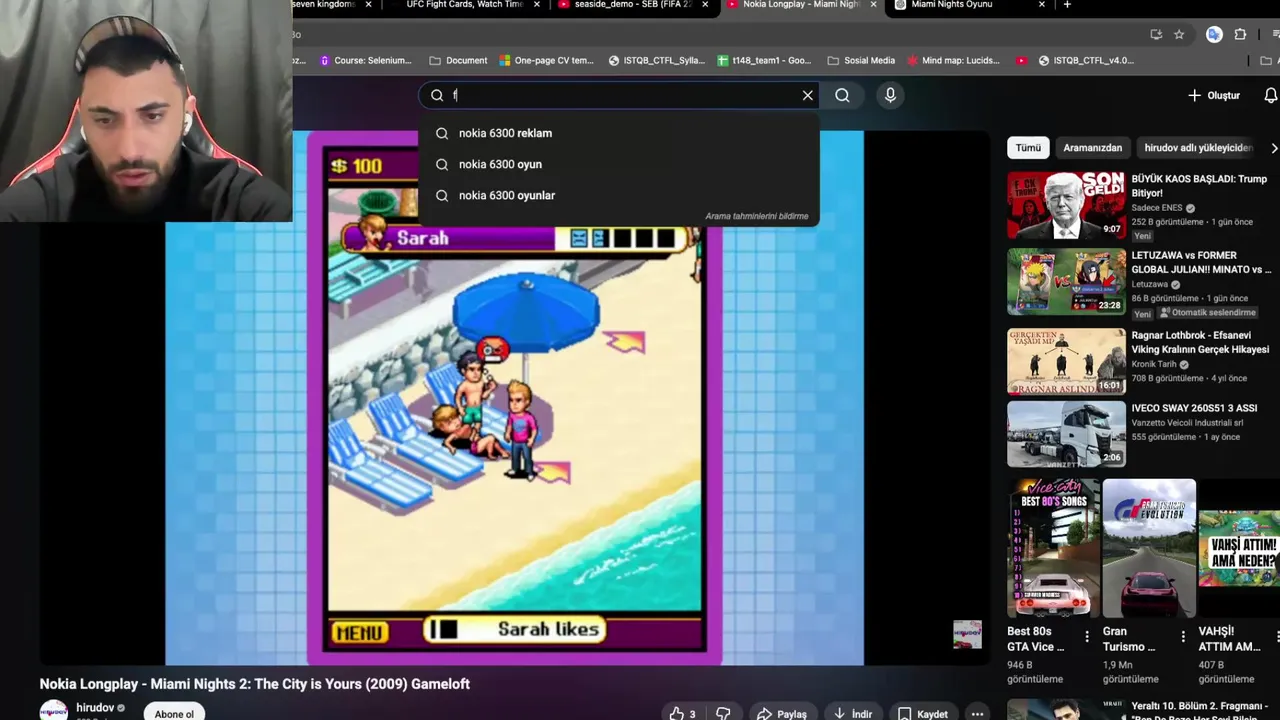Bookmark this page with star icon
Viewport: 1280px width, 720px height.
(x=1179, y=34)
